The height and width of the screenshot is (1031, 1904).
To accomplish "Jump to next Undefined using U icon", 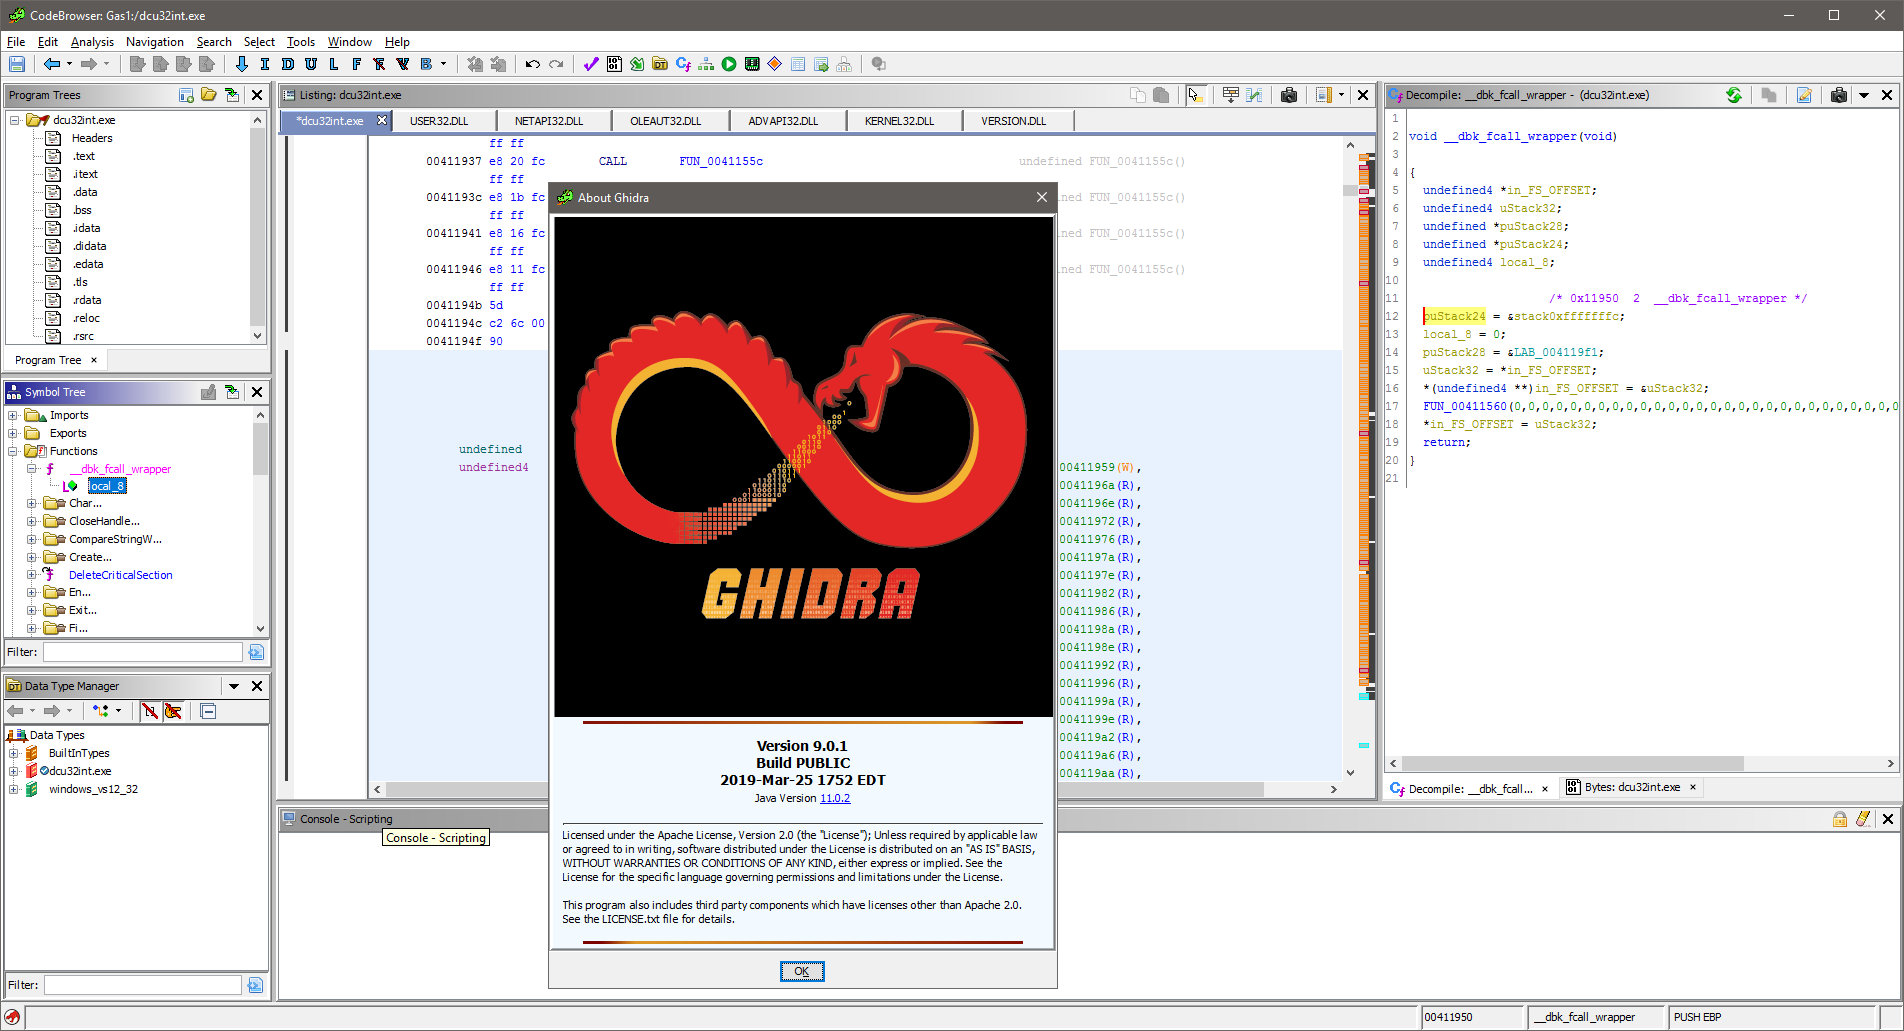I will click(x=310, y=64).
